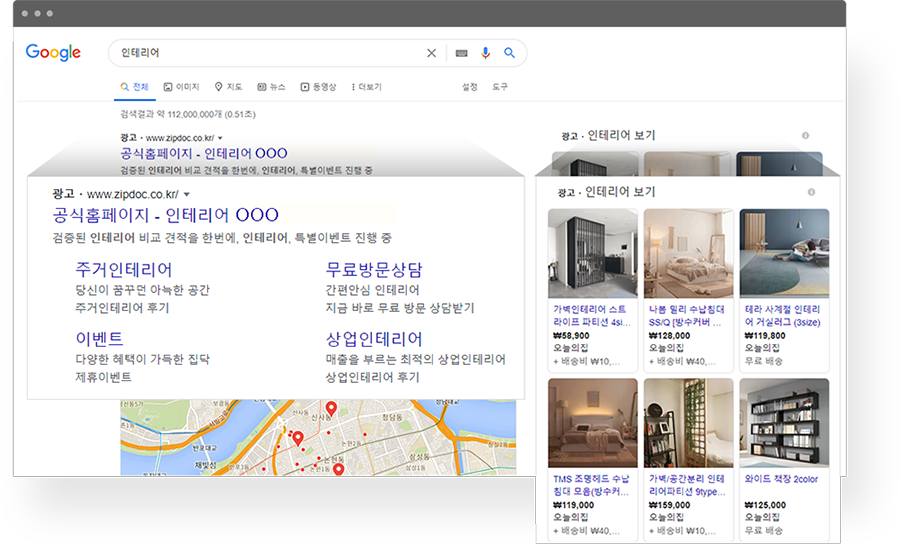
Task: Open the 이벤트 sitelink
Action: (99, 338)
